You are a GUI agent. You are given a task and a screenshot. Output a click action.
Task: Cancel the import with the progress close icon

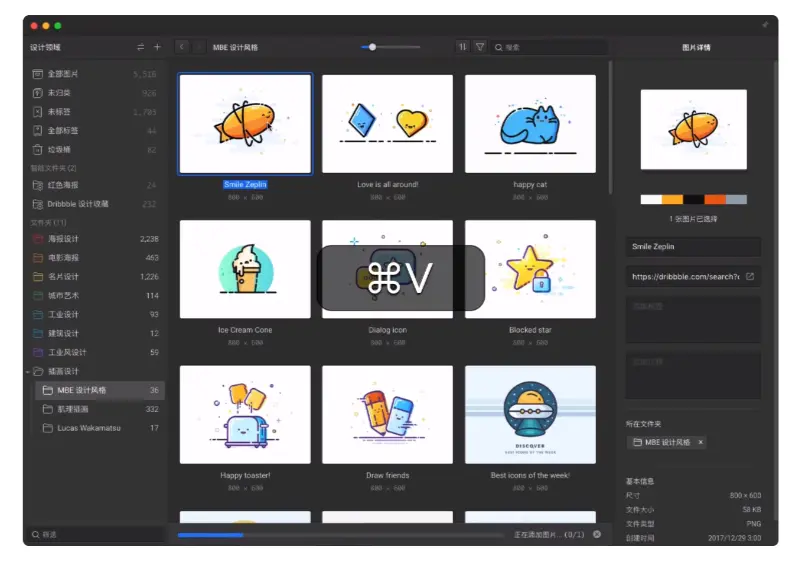tap(597, 534)
